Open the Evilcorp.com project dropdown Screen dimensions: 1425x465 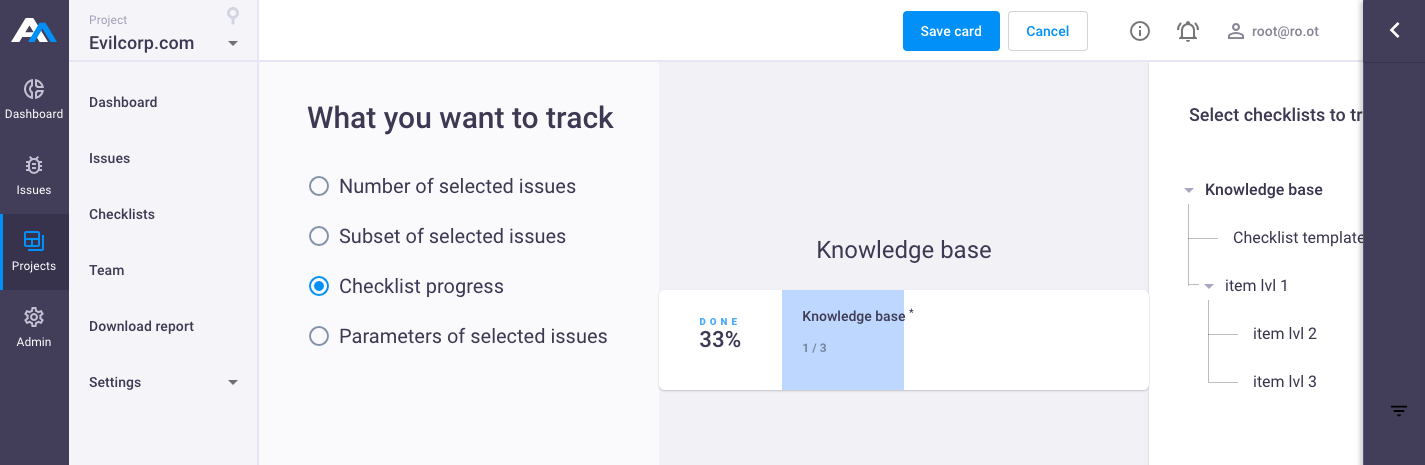tap(164, 43)
